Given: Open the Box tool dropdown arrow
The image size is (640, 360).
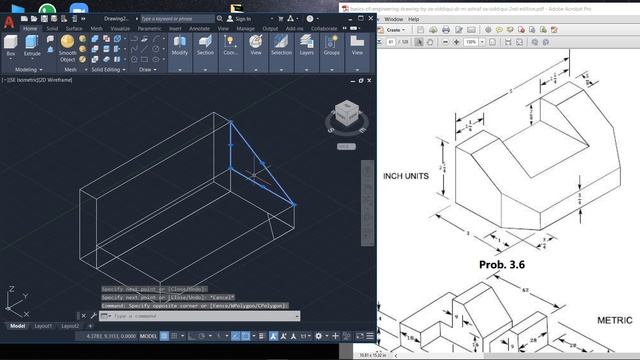Looking at the screenshot, I should (11, 59).
